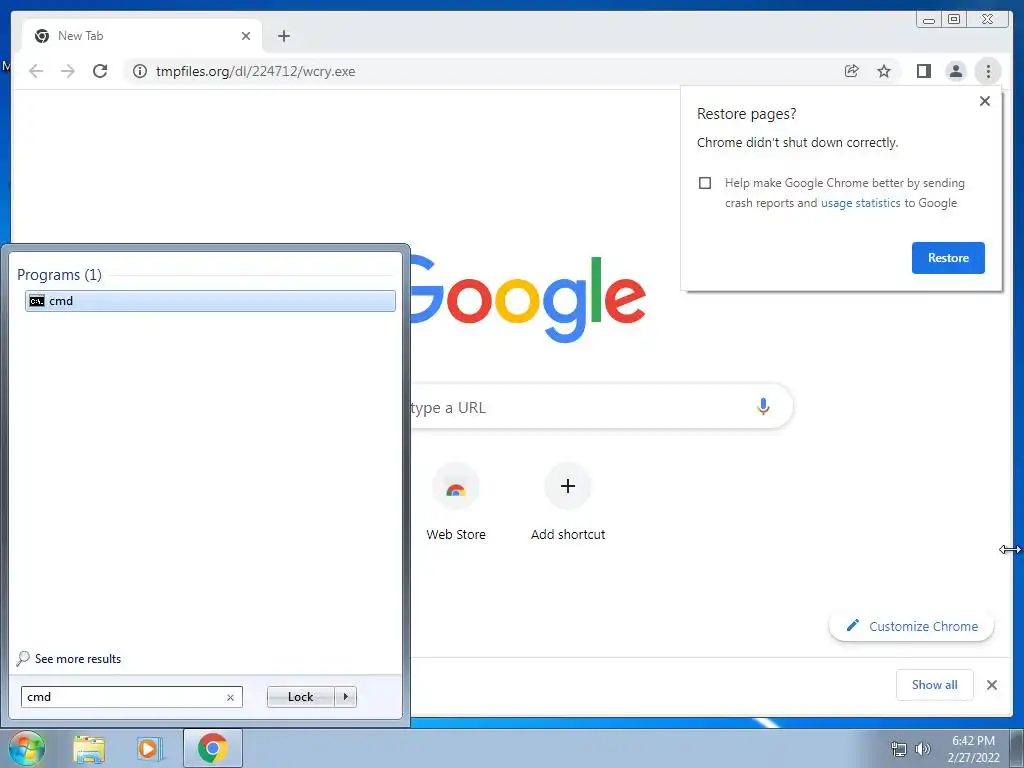This screenshot has height=768, width=1024.
Task: Open the usage statistics link
Action: (860, 203)
